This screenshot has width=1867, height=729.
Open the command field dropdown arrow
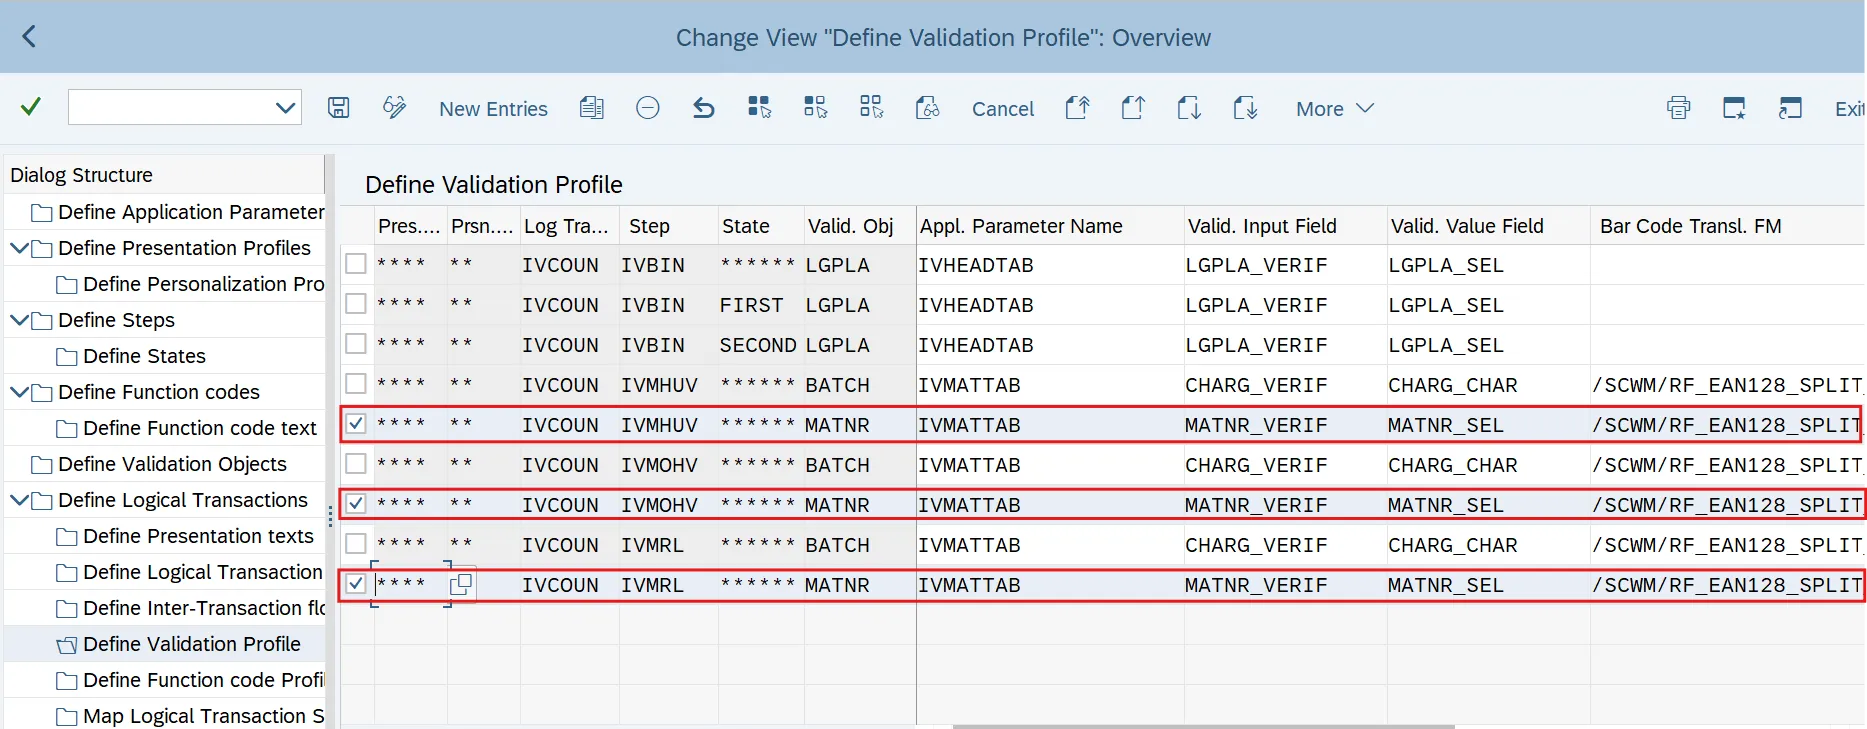coord(285,108)
